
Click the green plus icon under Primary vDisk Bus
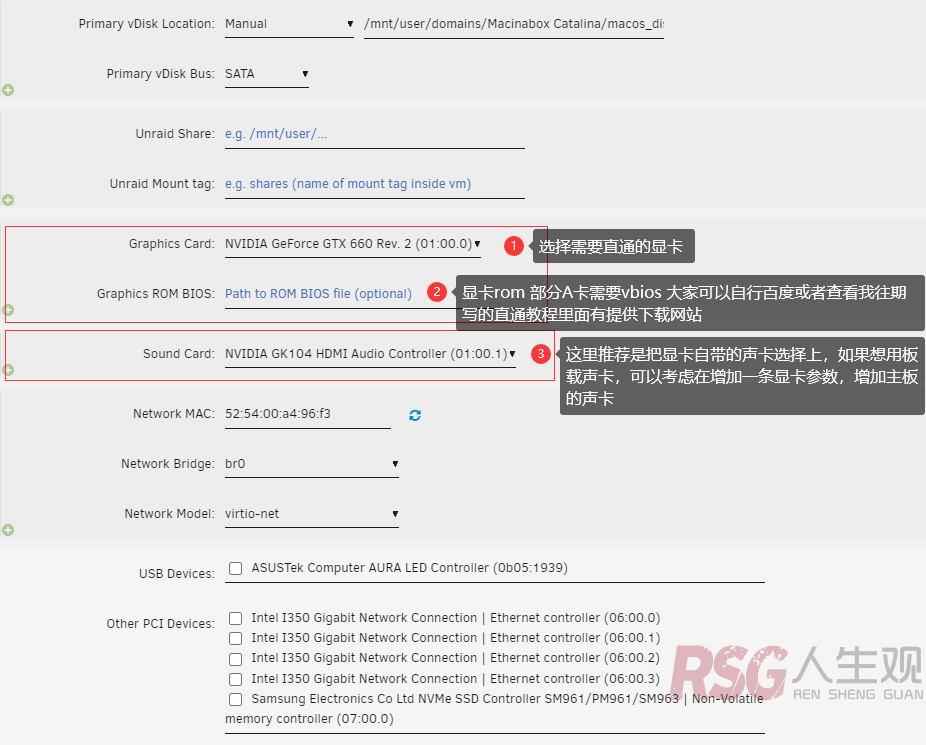[x=8, y=90]
